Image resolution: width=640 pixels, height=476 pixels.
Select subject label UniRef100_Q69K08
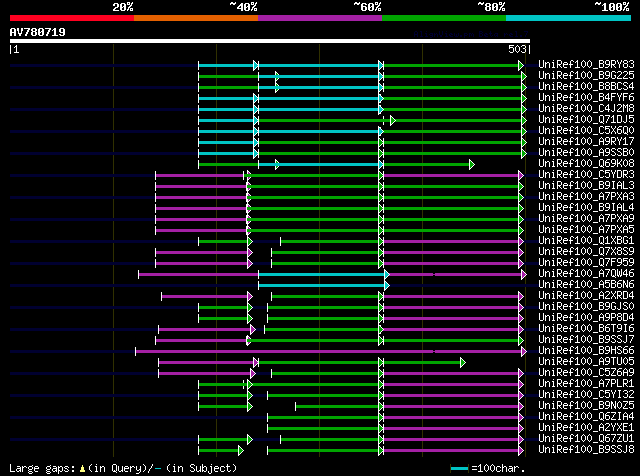click(586, 164)
